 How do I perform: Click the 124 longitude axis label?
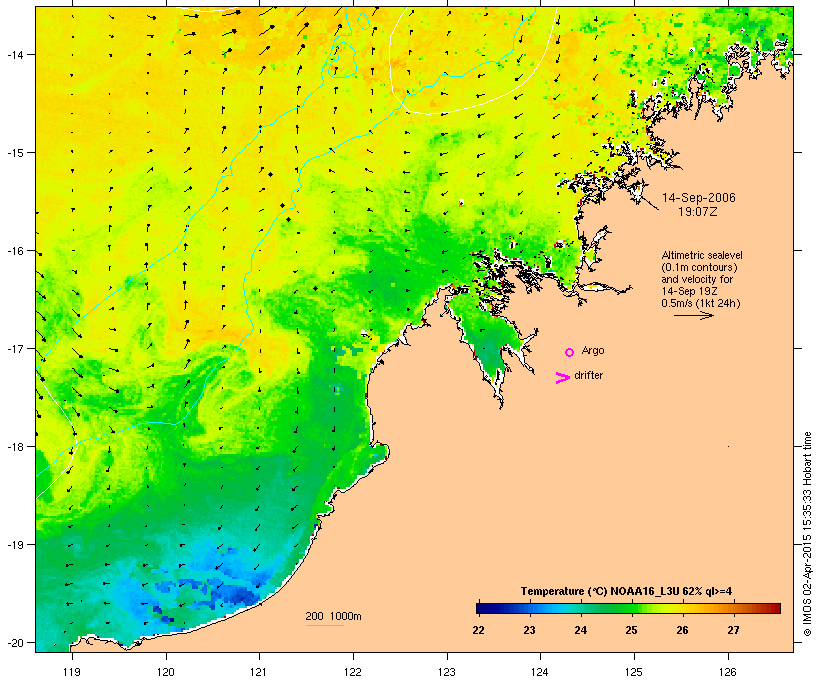(x=540, y=672)
